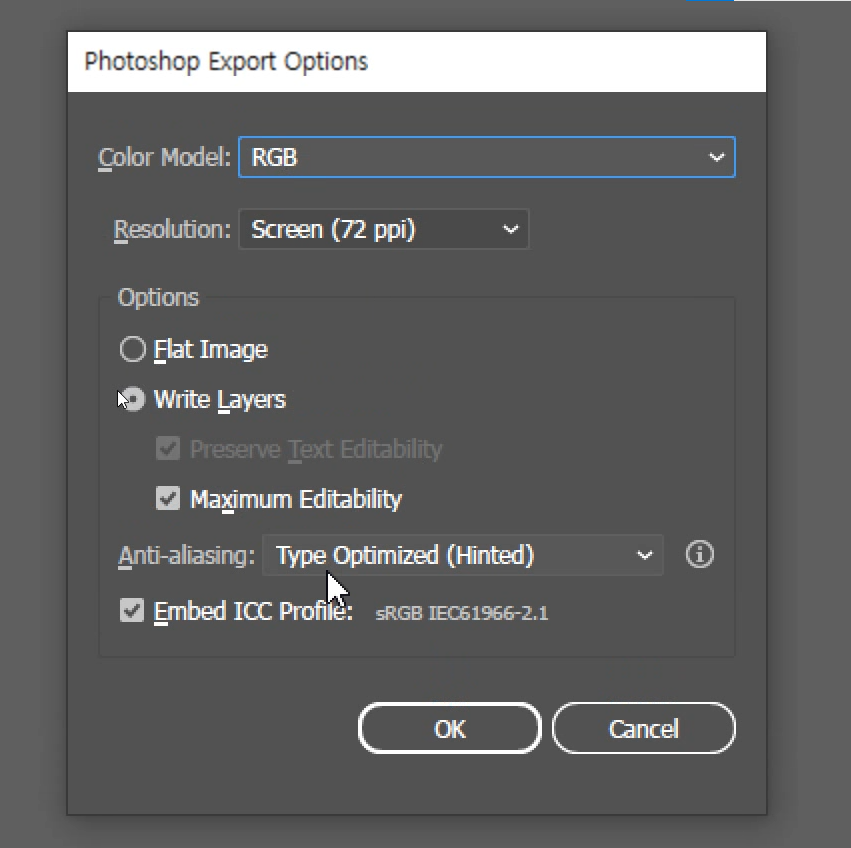
Task: Dismiss the dialog with Cancel
Action: 644,729
